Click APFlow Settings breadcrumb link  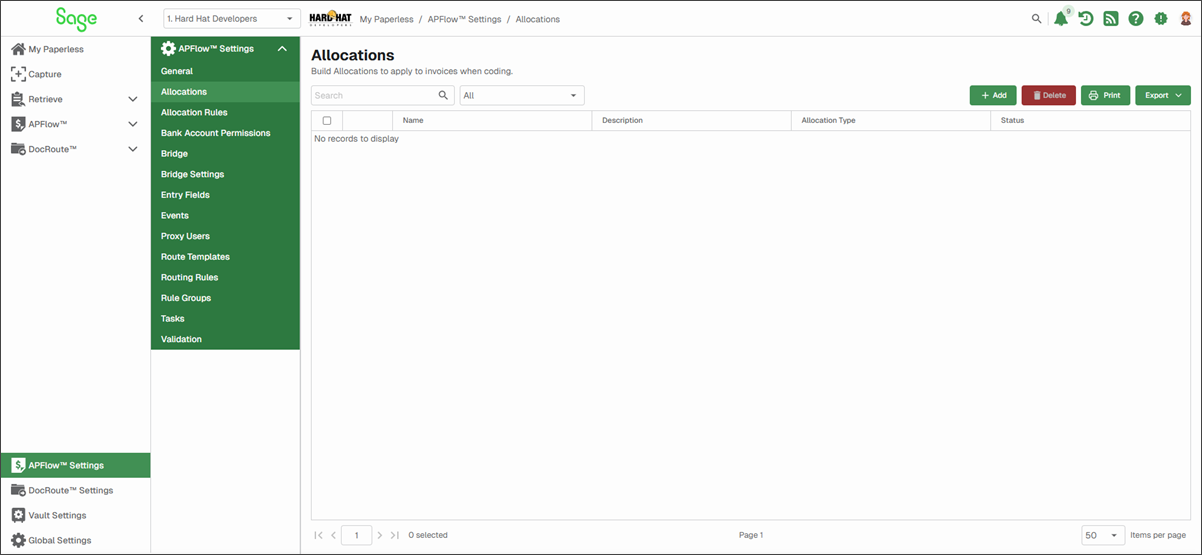[x=464, y=19]
